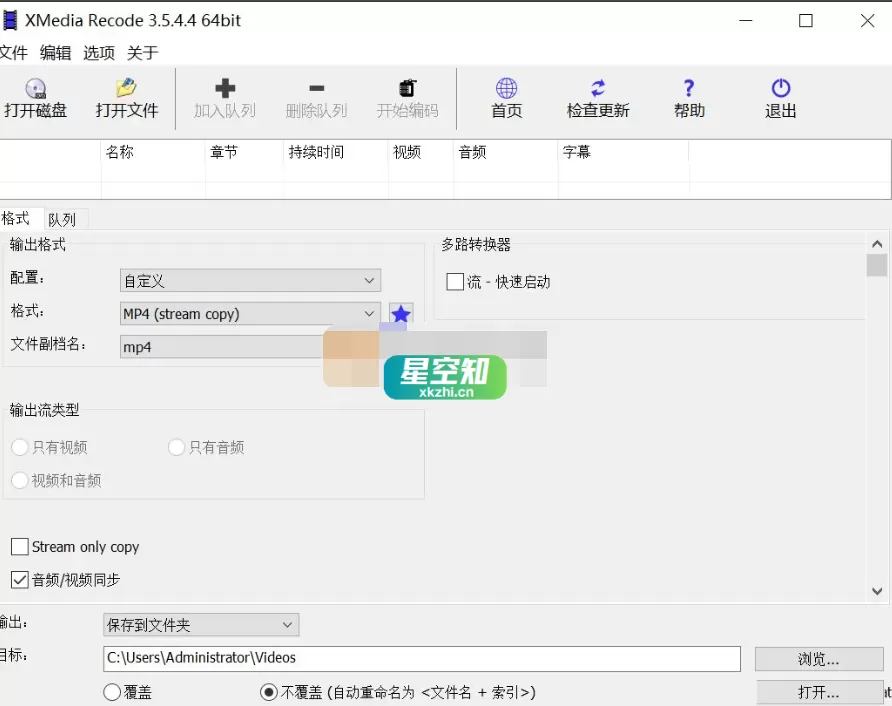Switch to the 队列 tab
Screen dimensions: 892x706
62,218
